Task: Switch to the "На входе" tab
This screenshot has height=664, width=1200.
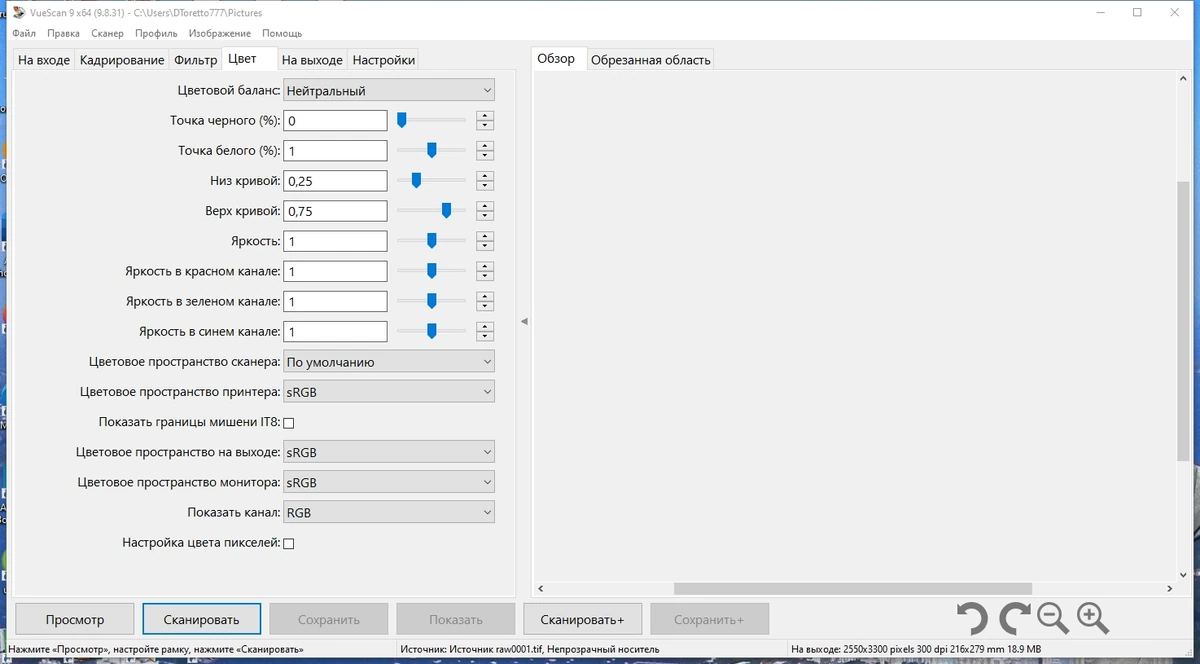Action: tap(44, 60)
